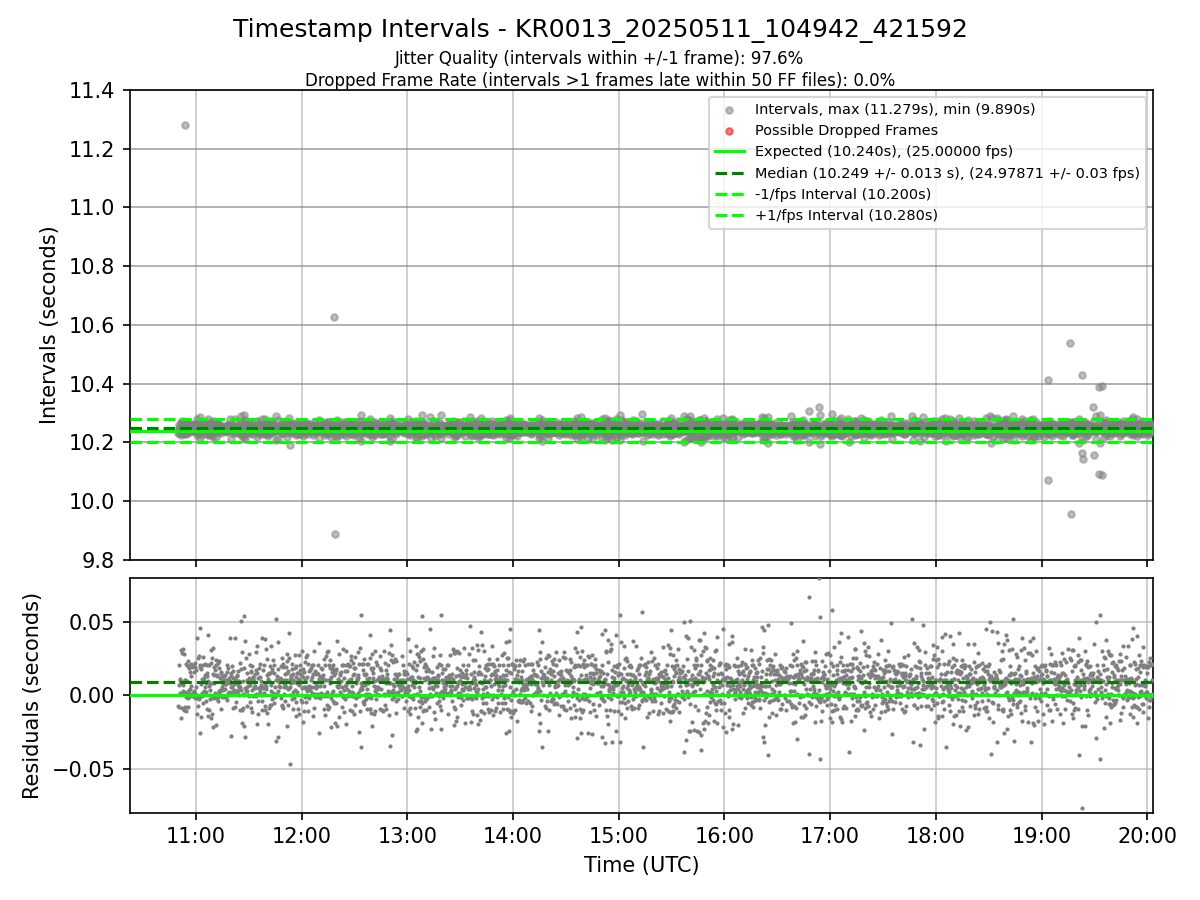Click the 15:00 x-axis tick label

point(618,835)
